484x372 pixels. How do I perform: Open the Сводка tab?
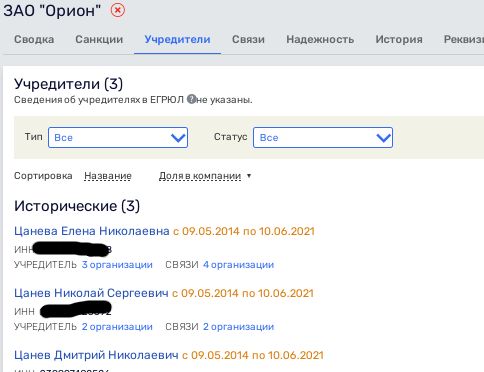coord(34,39)
